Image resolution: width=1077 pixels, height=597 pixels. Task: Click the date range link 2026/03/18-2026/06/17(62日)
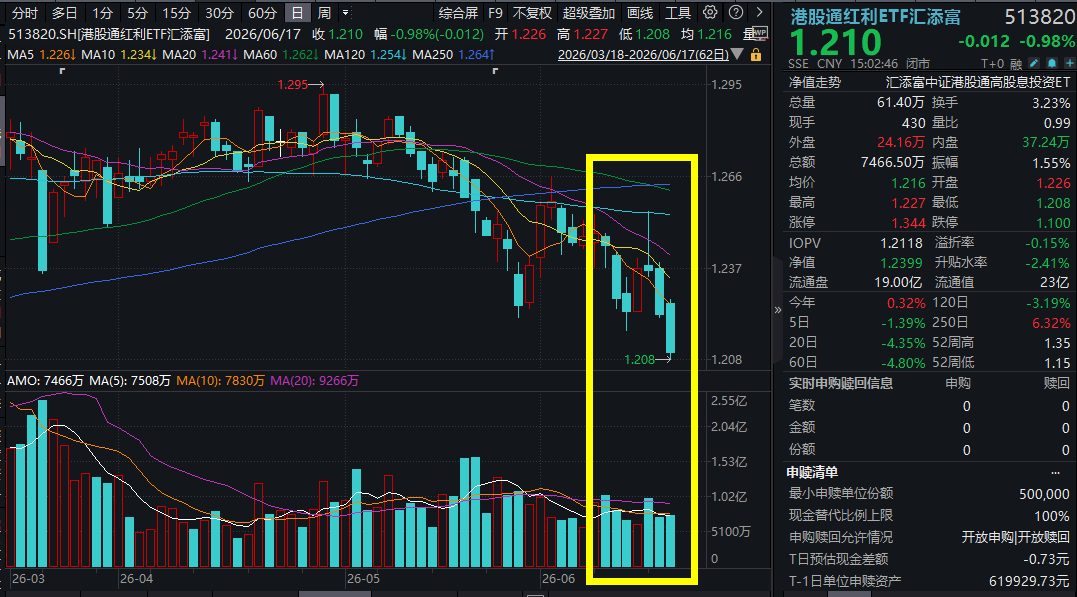643,54
